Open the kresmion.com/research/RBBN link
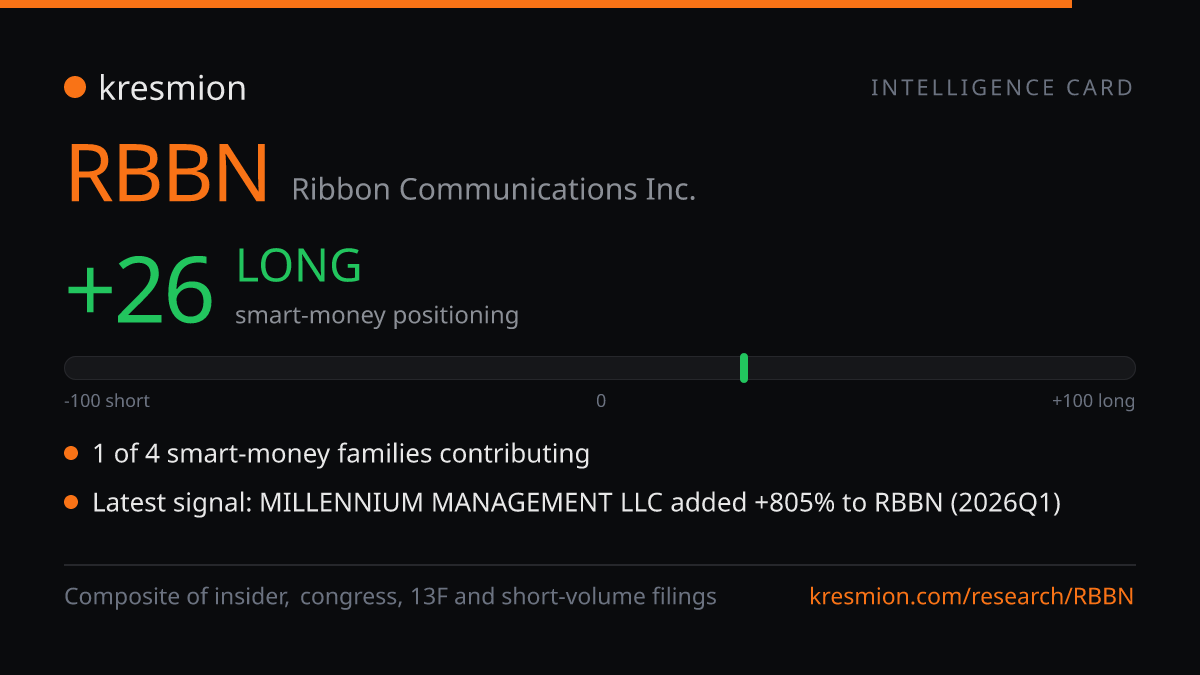This screenshot has width=1200, height=675. click(972, 597)
